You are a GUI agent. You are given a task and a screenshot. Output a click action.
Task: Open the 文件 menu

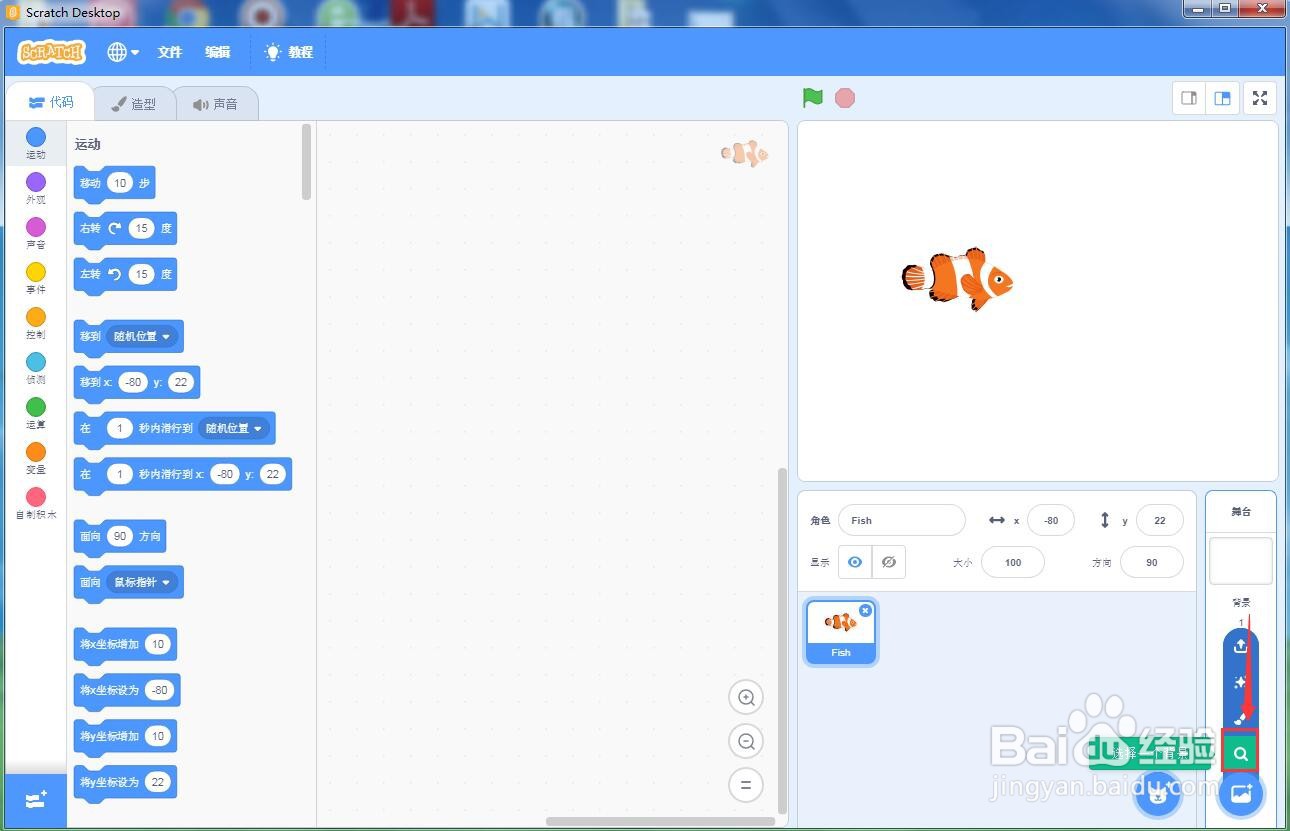(170, 52)
